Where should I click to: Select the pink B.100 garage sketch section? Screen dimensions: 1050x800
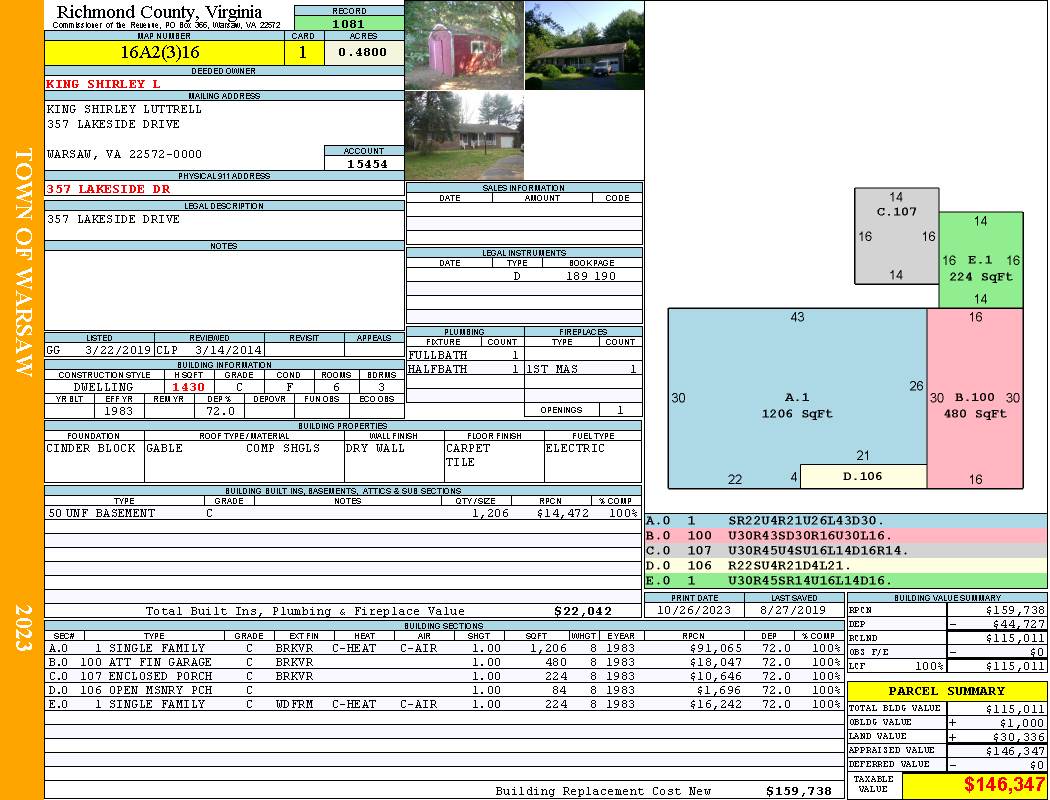[x=975, y=398]
